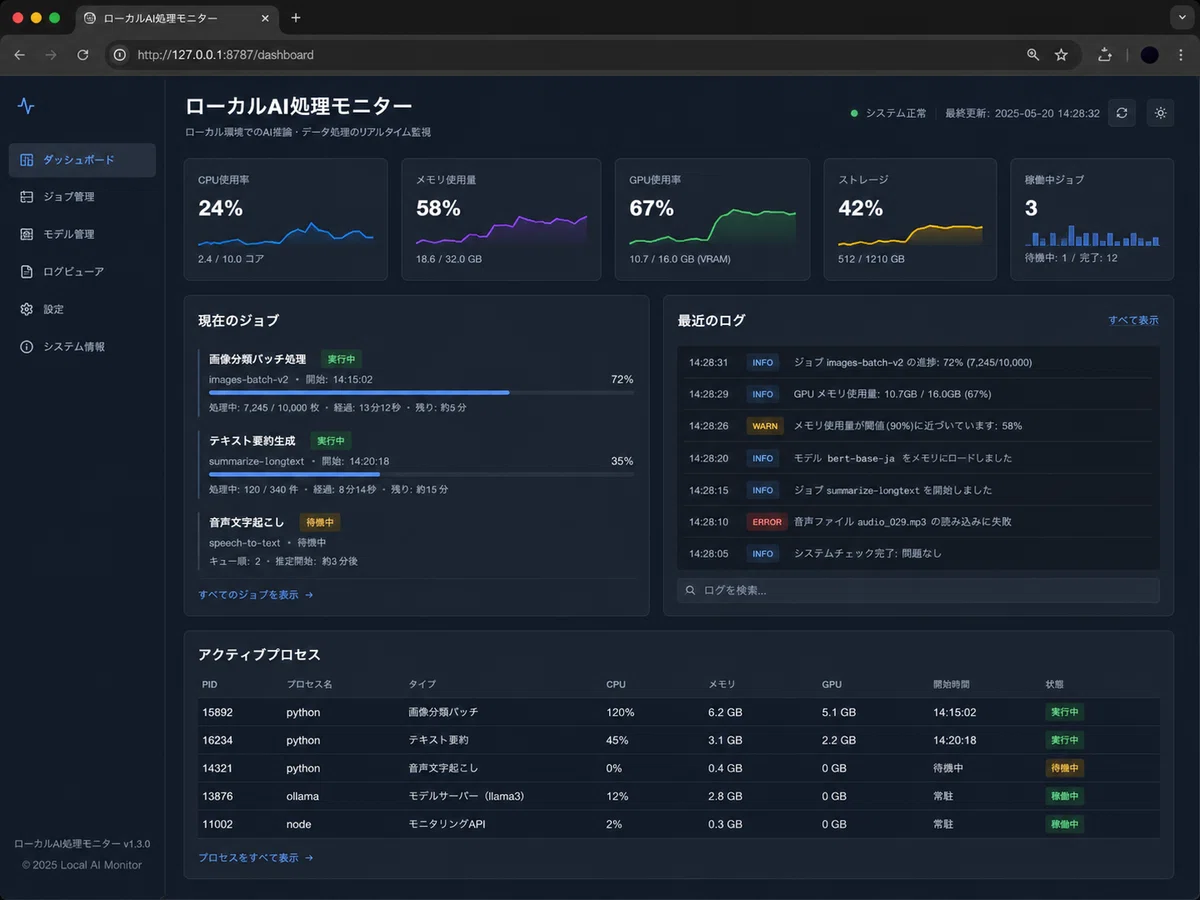The width and height of the screenshot is (1200, 900).
Task: Open ジョブ管理 in the sidebar menu
Action: (x=82, y=197)
